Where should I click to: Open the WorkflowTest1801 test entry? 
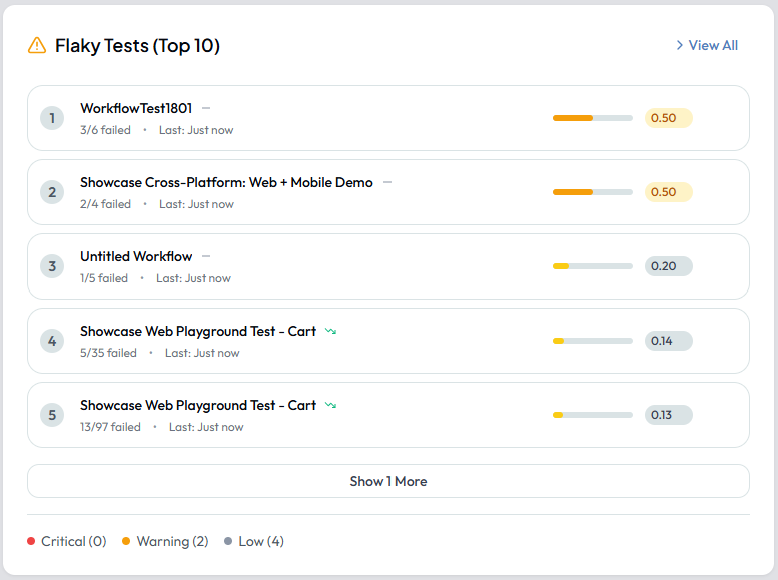[388, 118]
